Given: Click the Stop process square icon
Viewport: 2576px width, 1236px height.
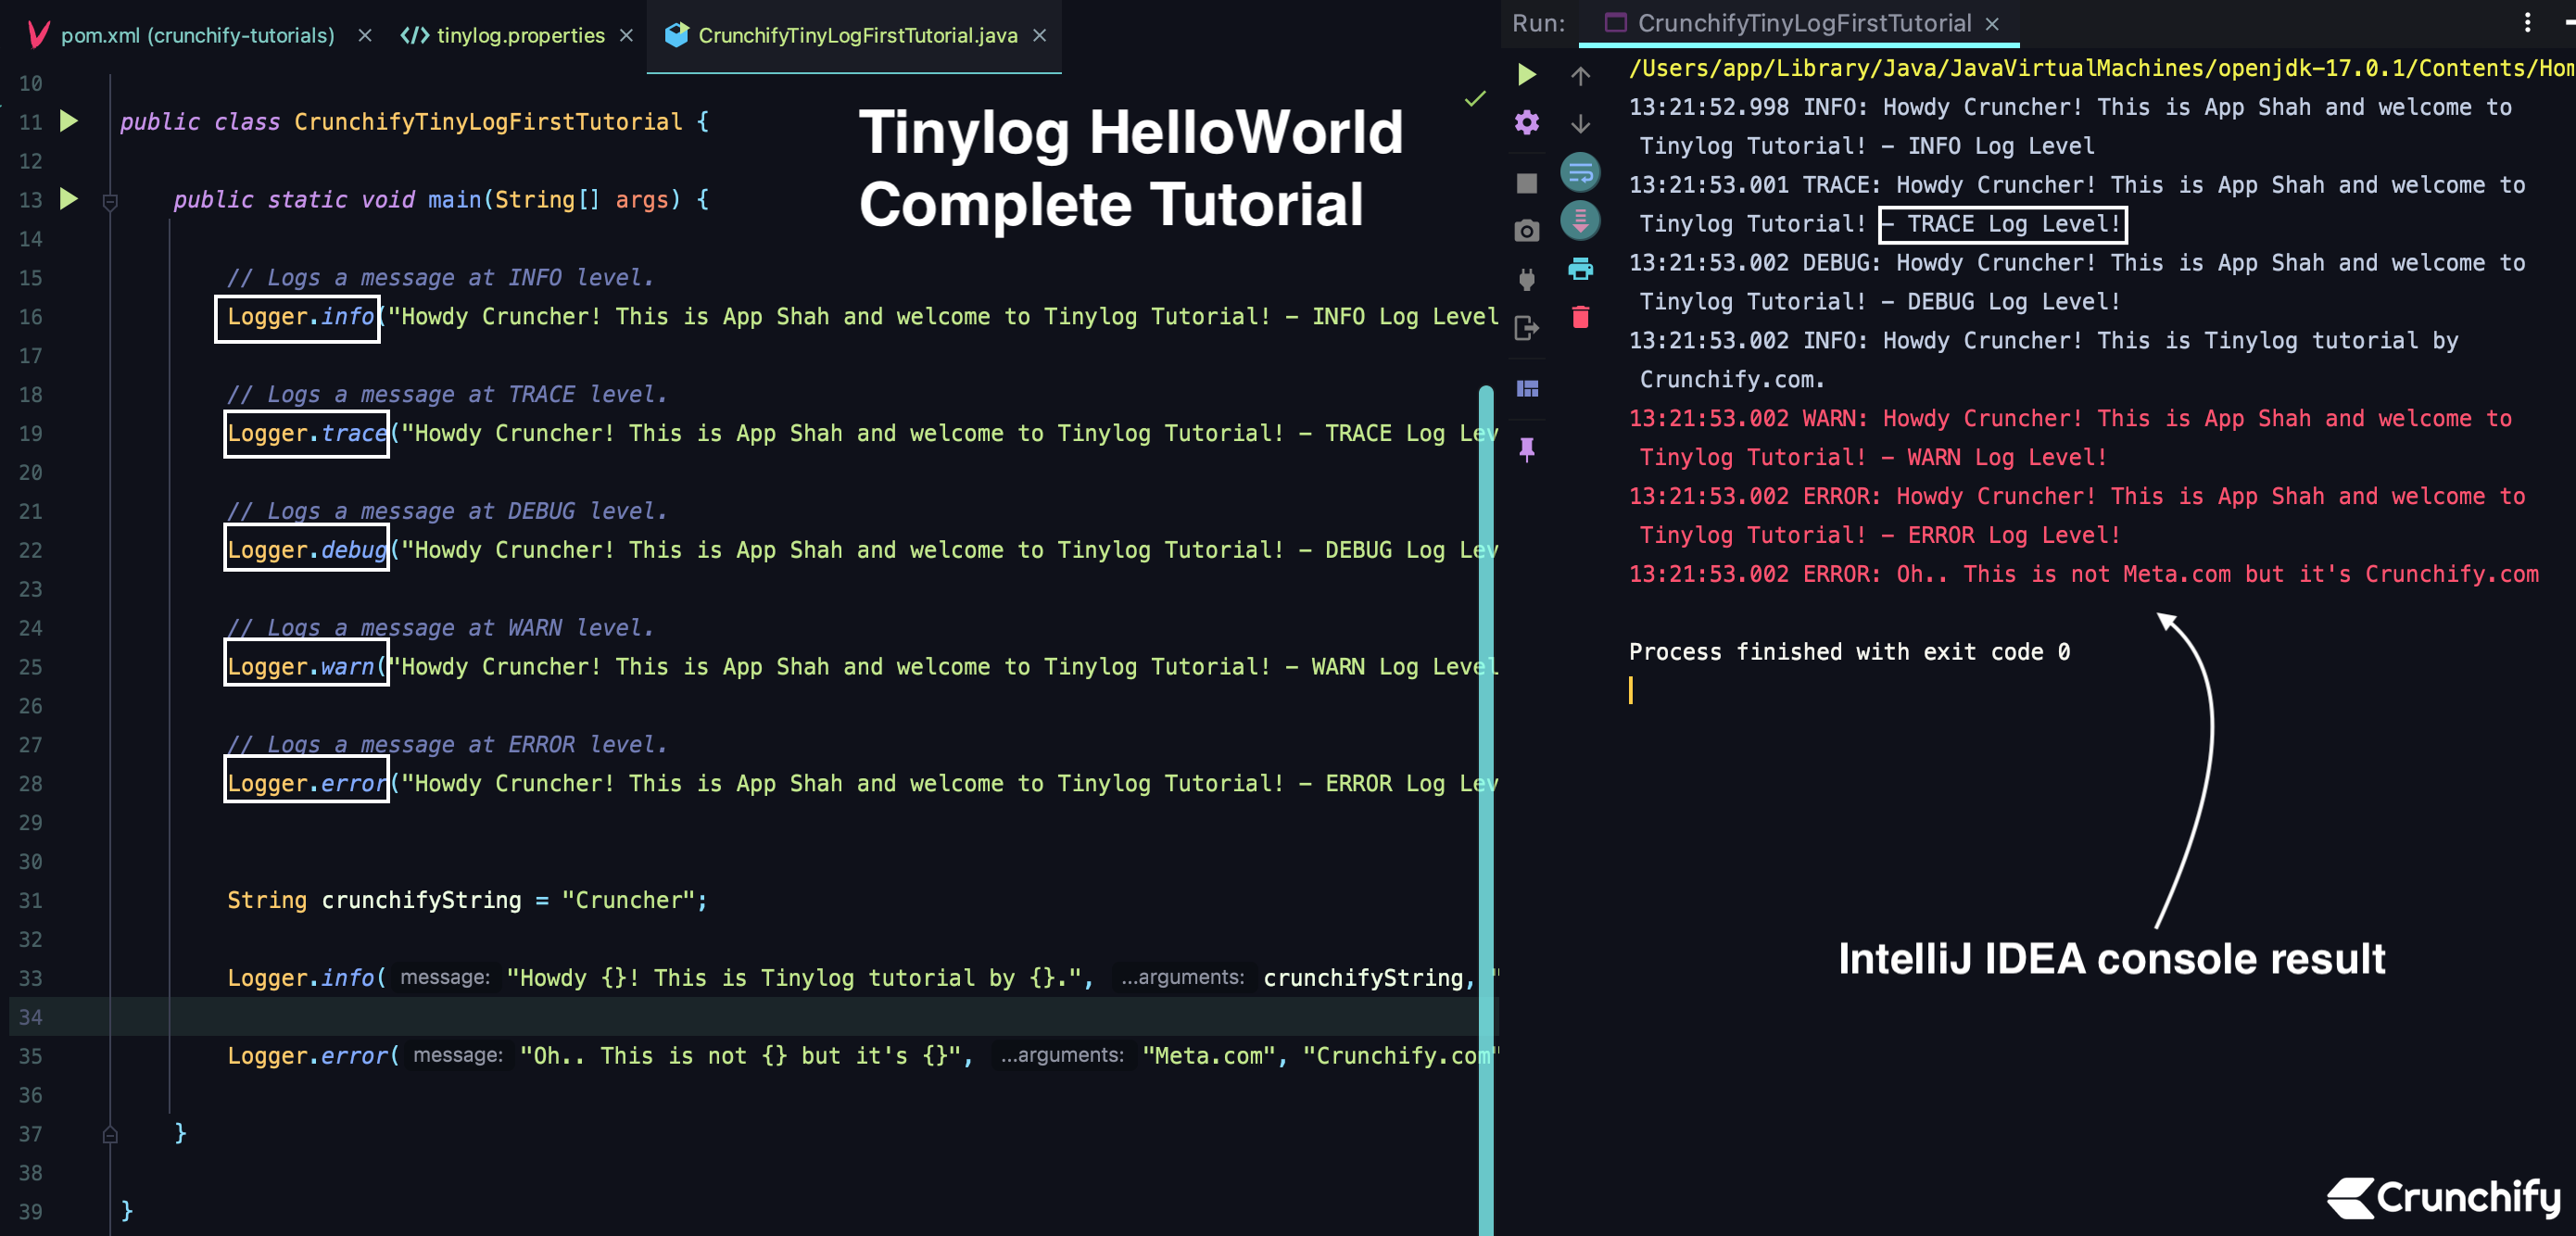Looking at the screenshot, I should (1526, 183).
